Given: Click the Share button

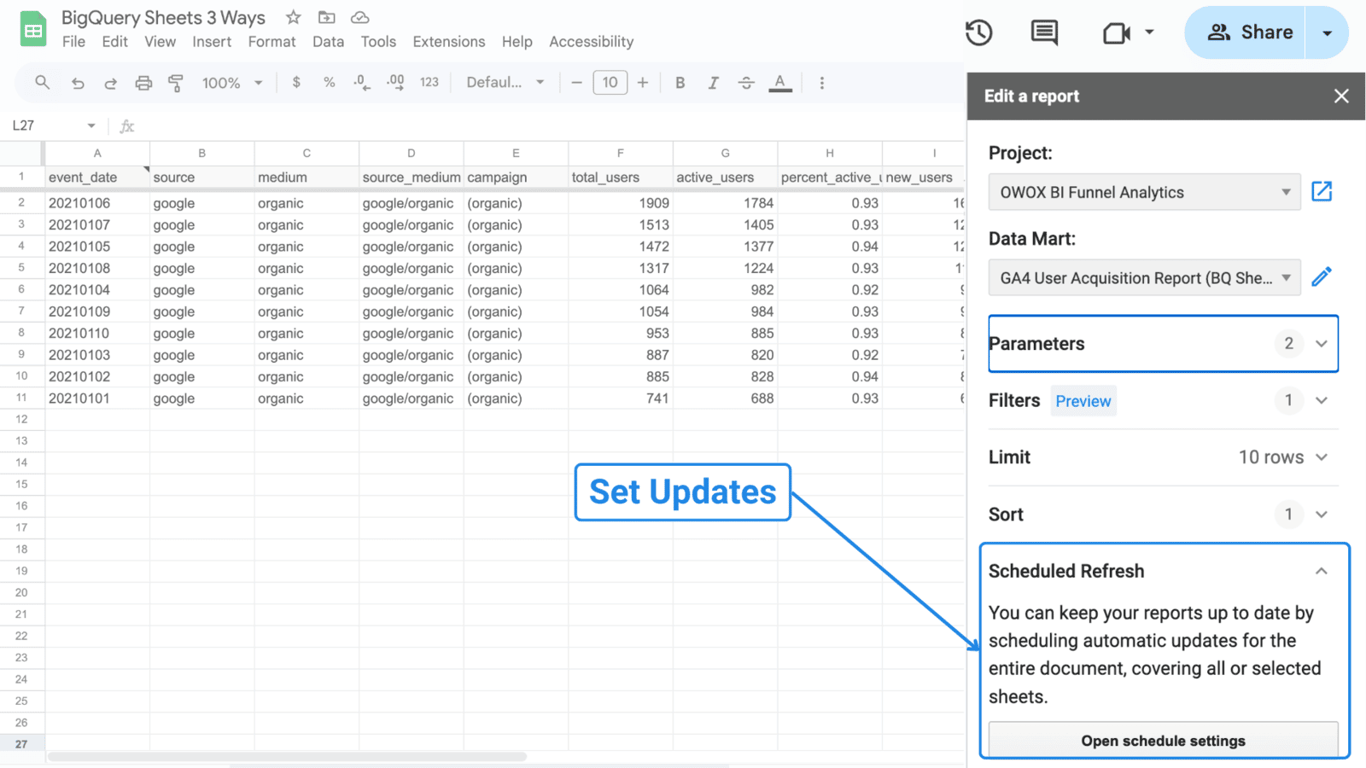Looking at the screenshot, I should point(1247,33).
